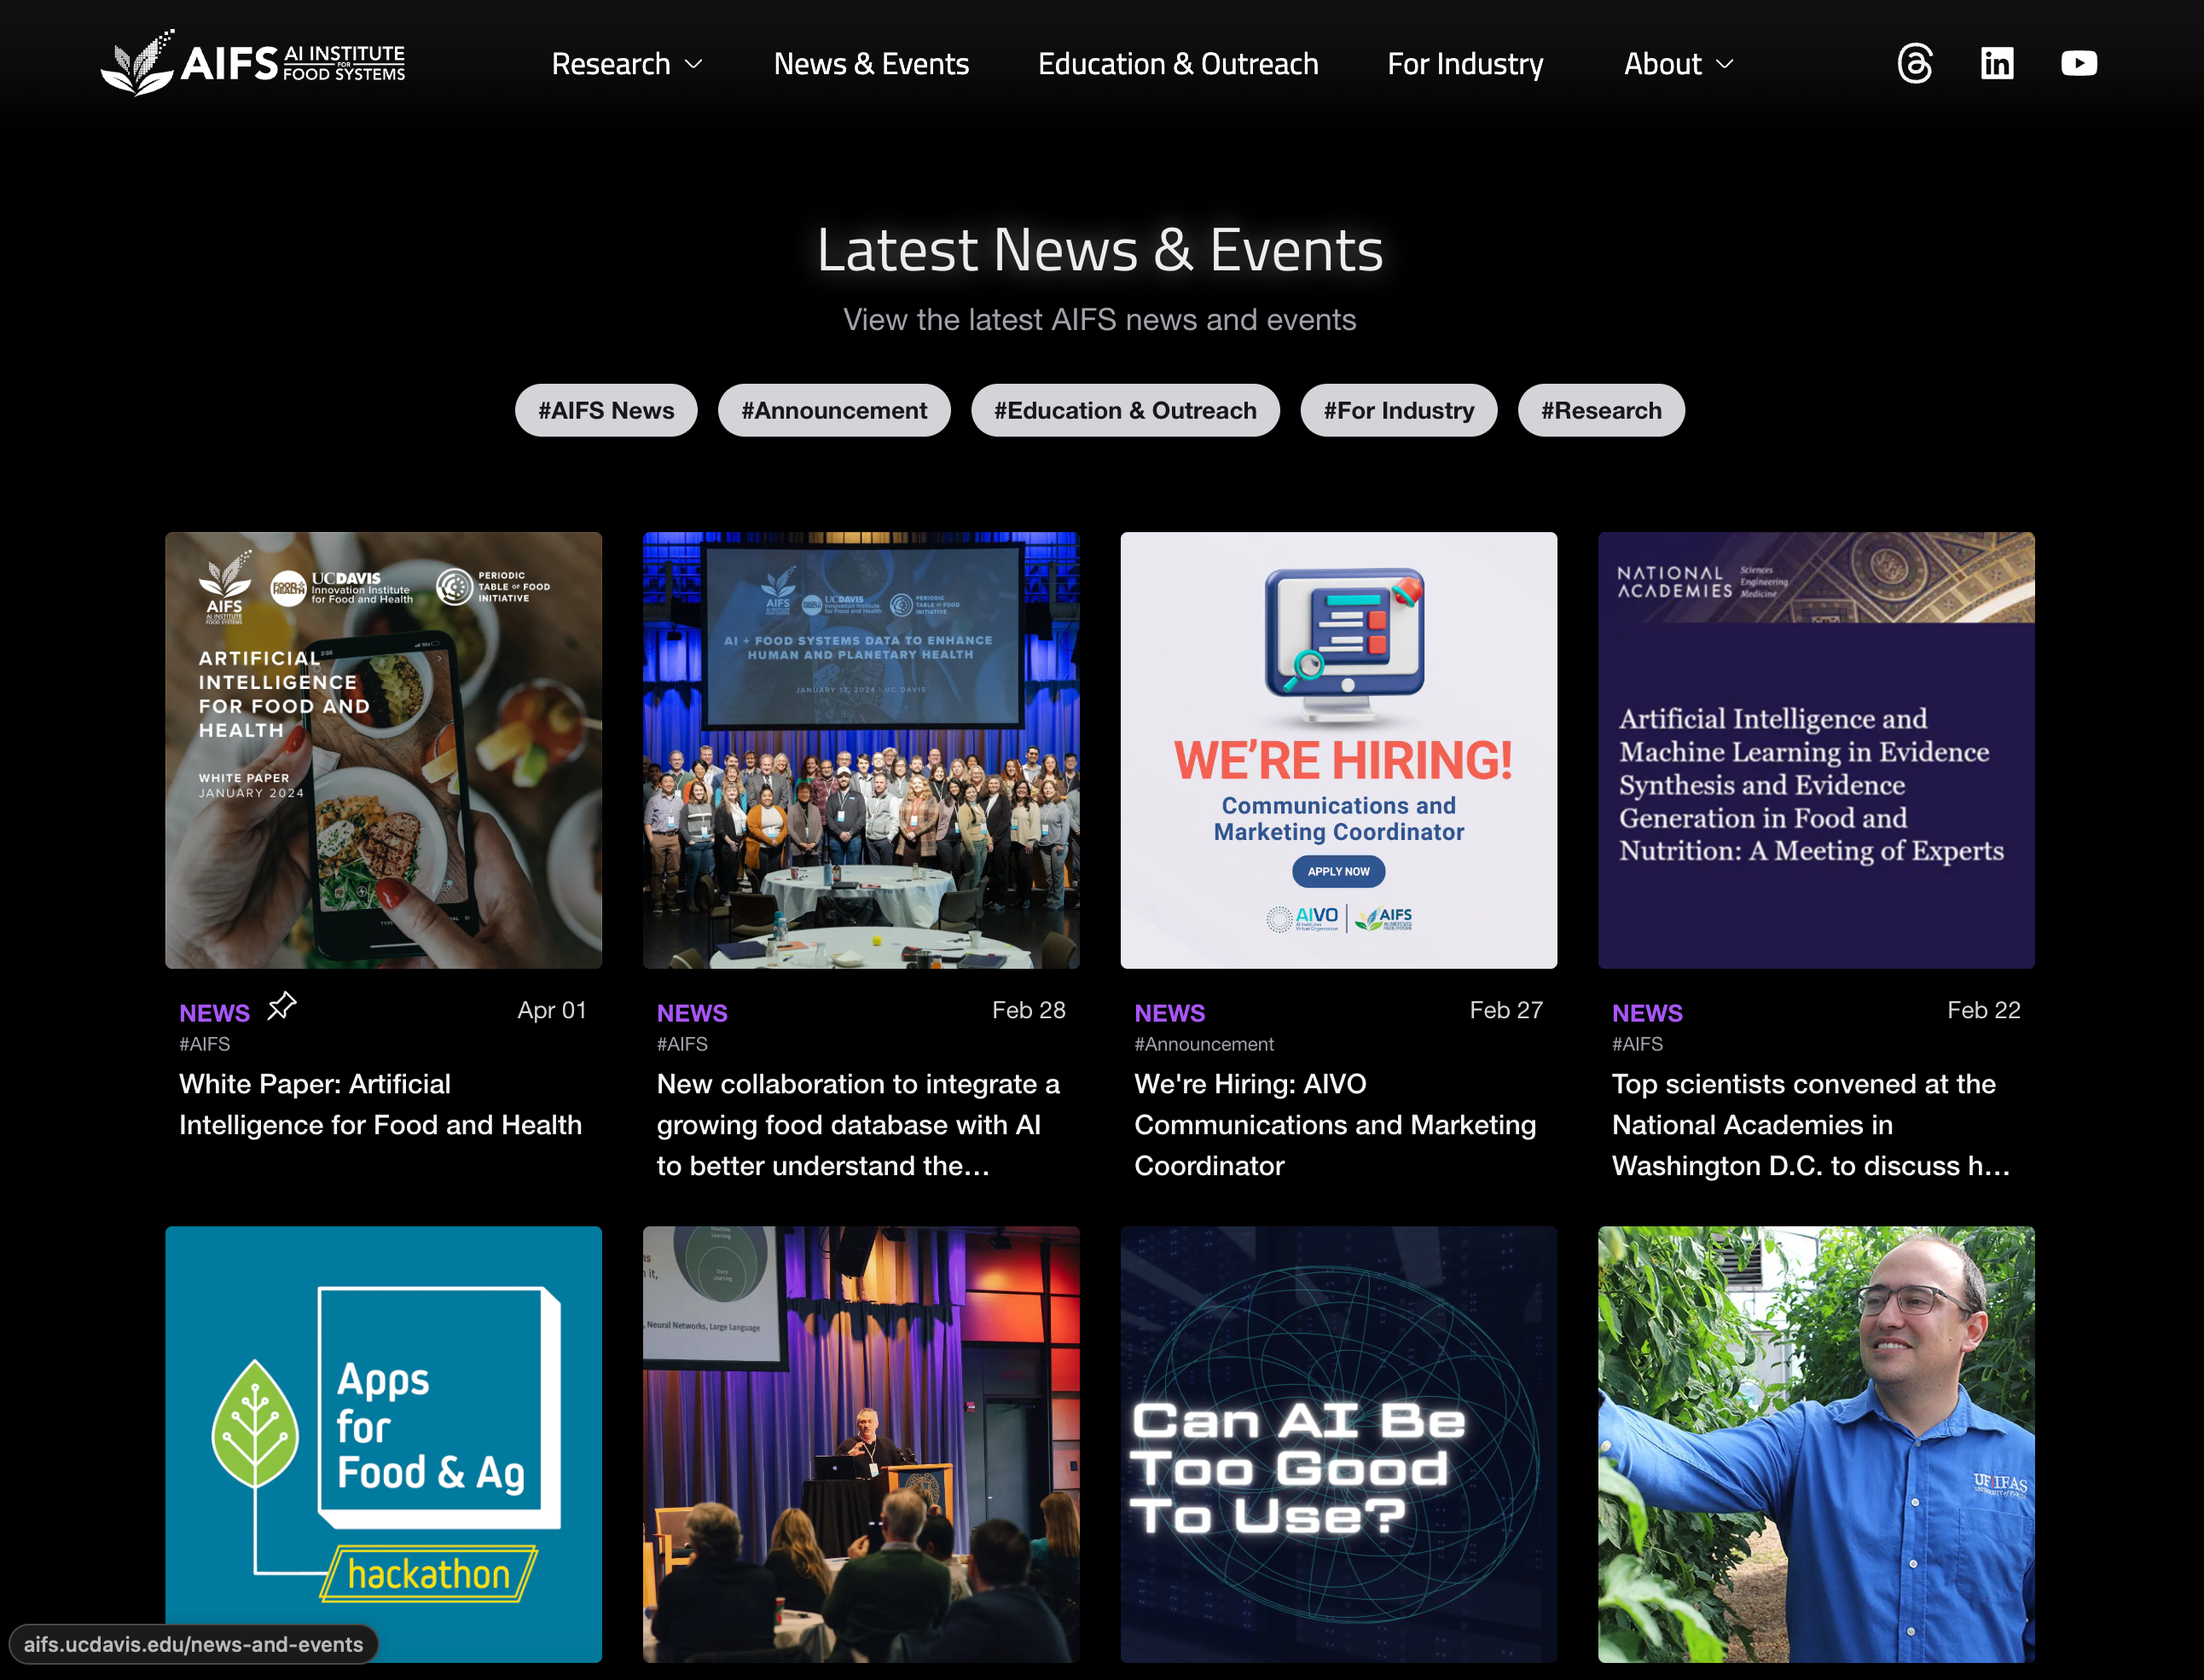
Task: Select the #Research filter tag
Action: (1600, 410)
